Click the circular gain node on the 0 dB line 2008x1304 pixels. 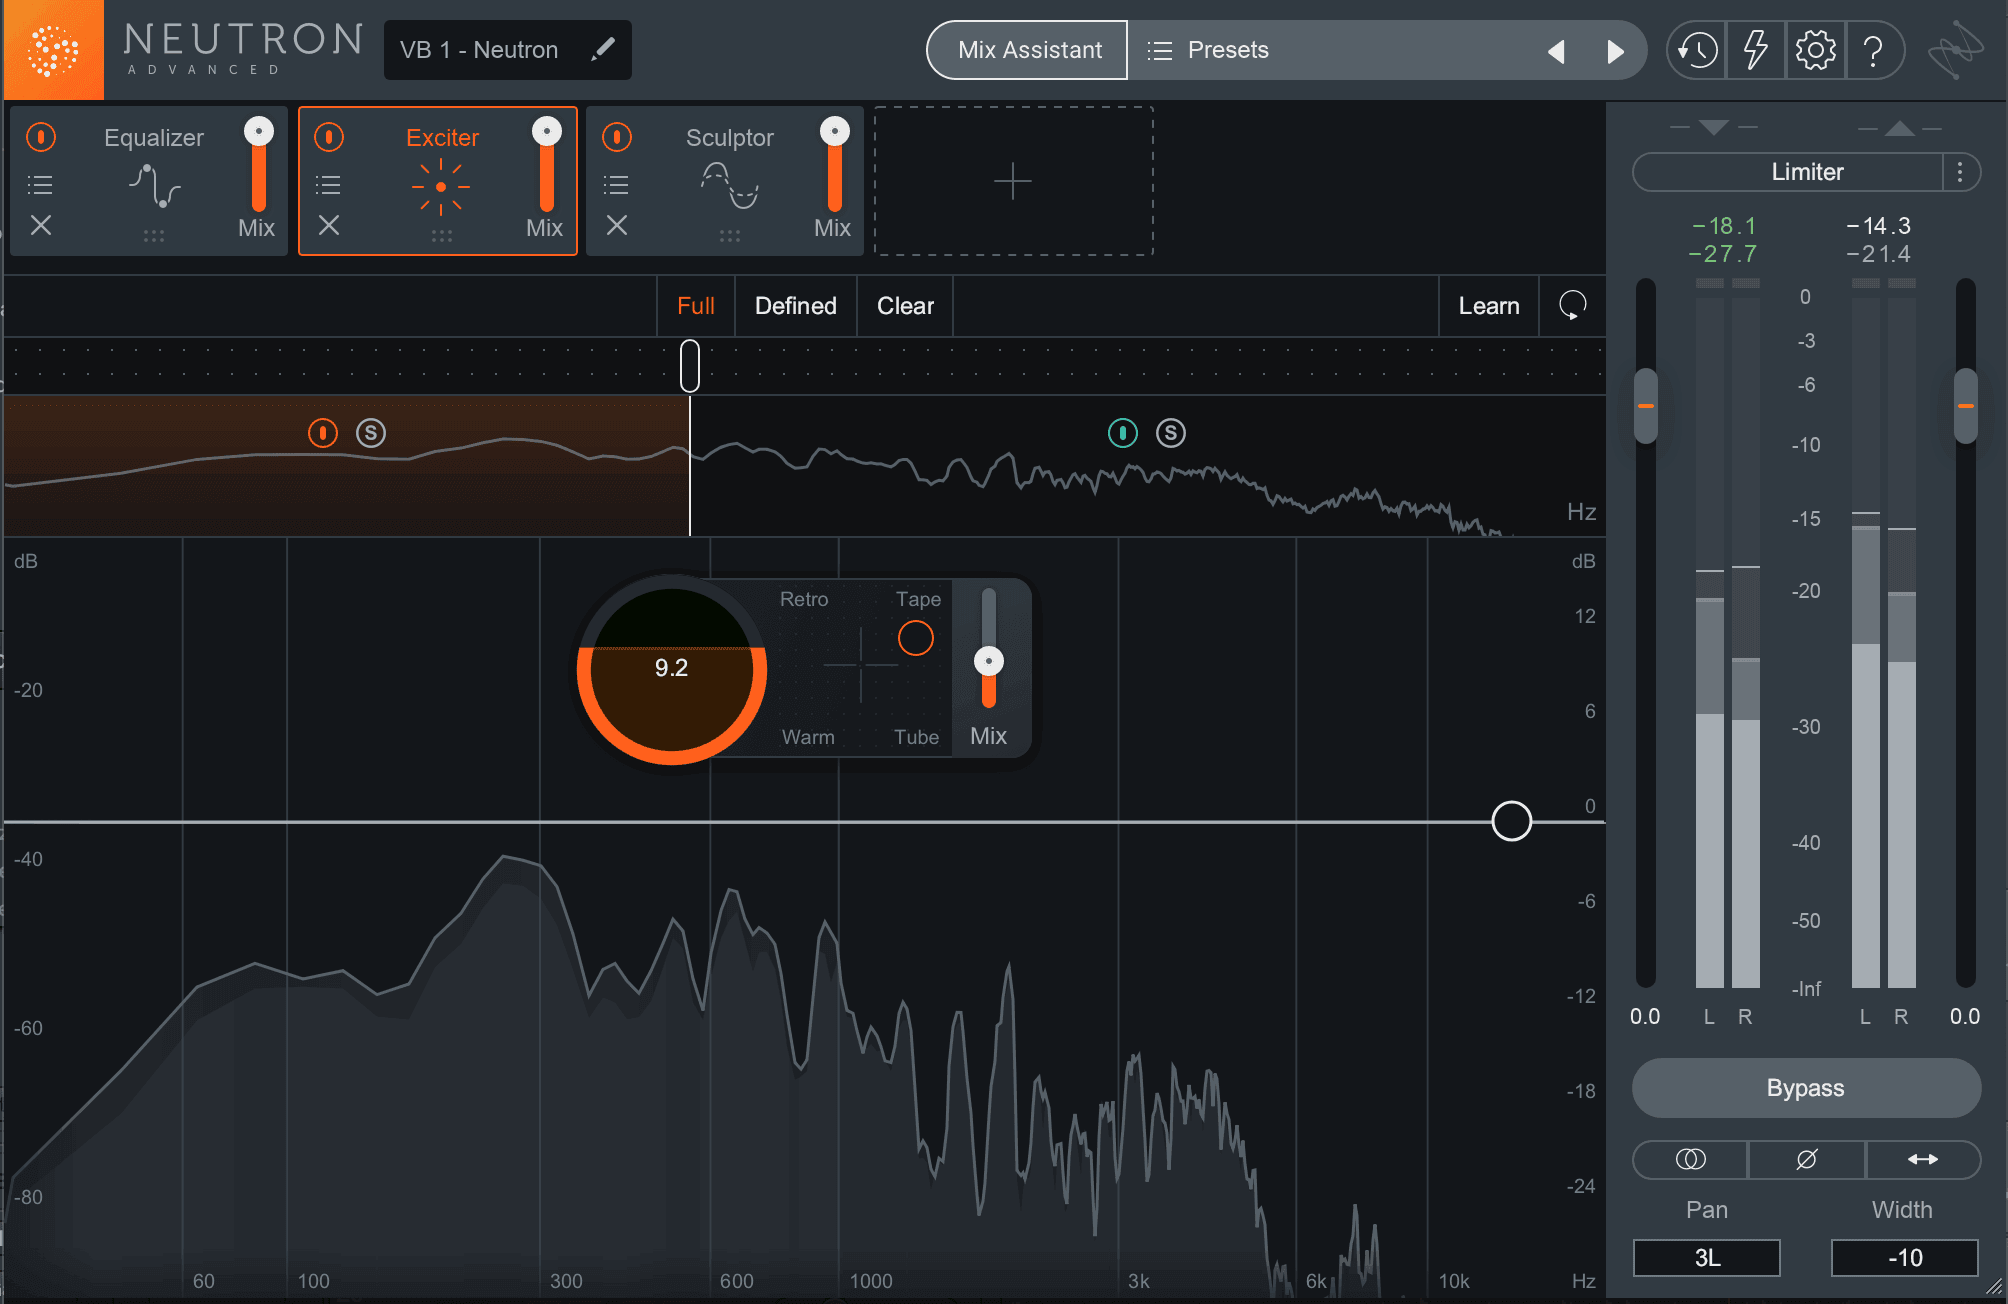(1512, 821)
